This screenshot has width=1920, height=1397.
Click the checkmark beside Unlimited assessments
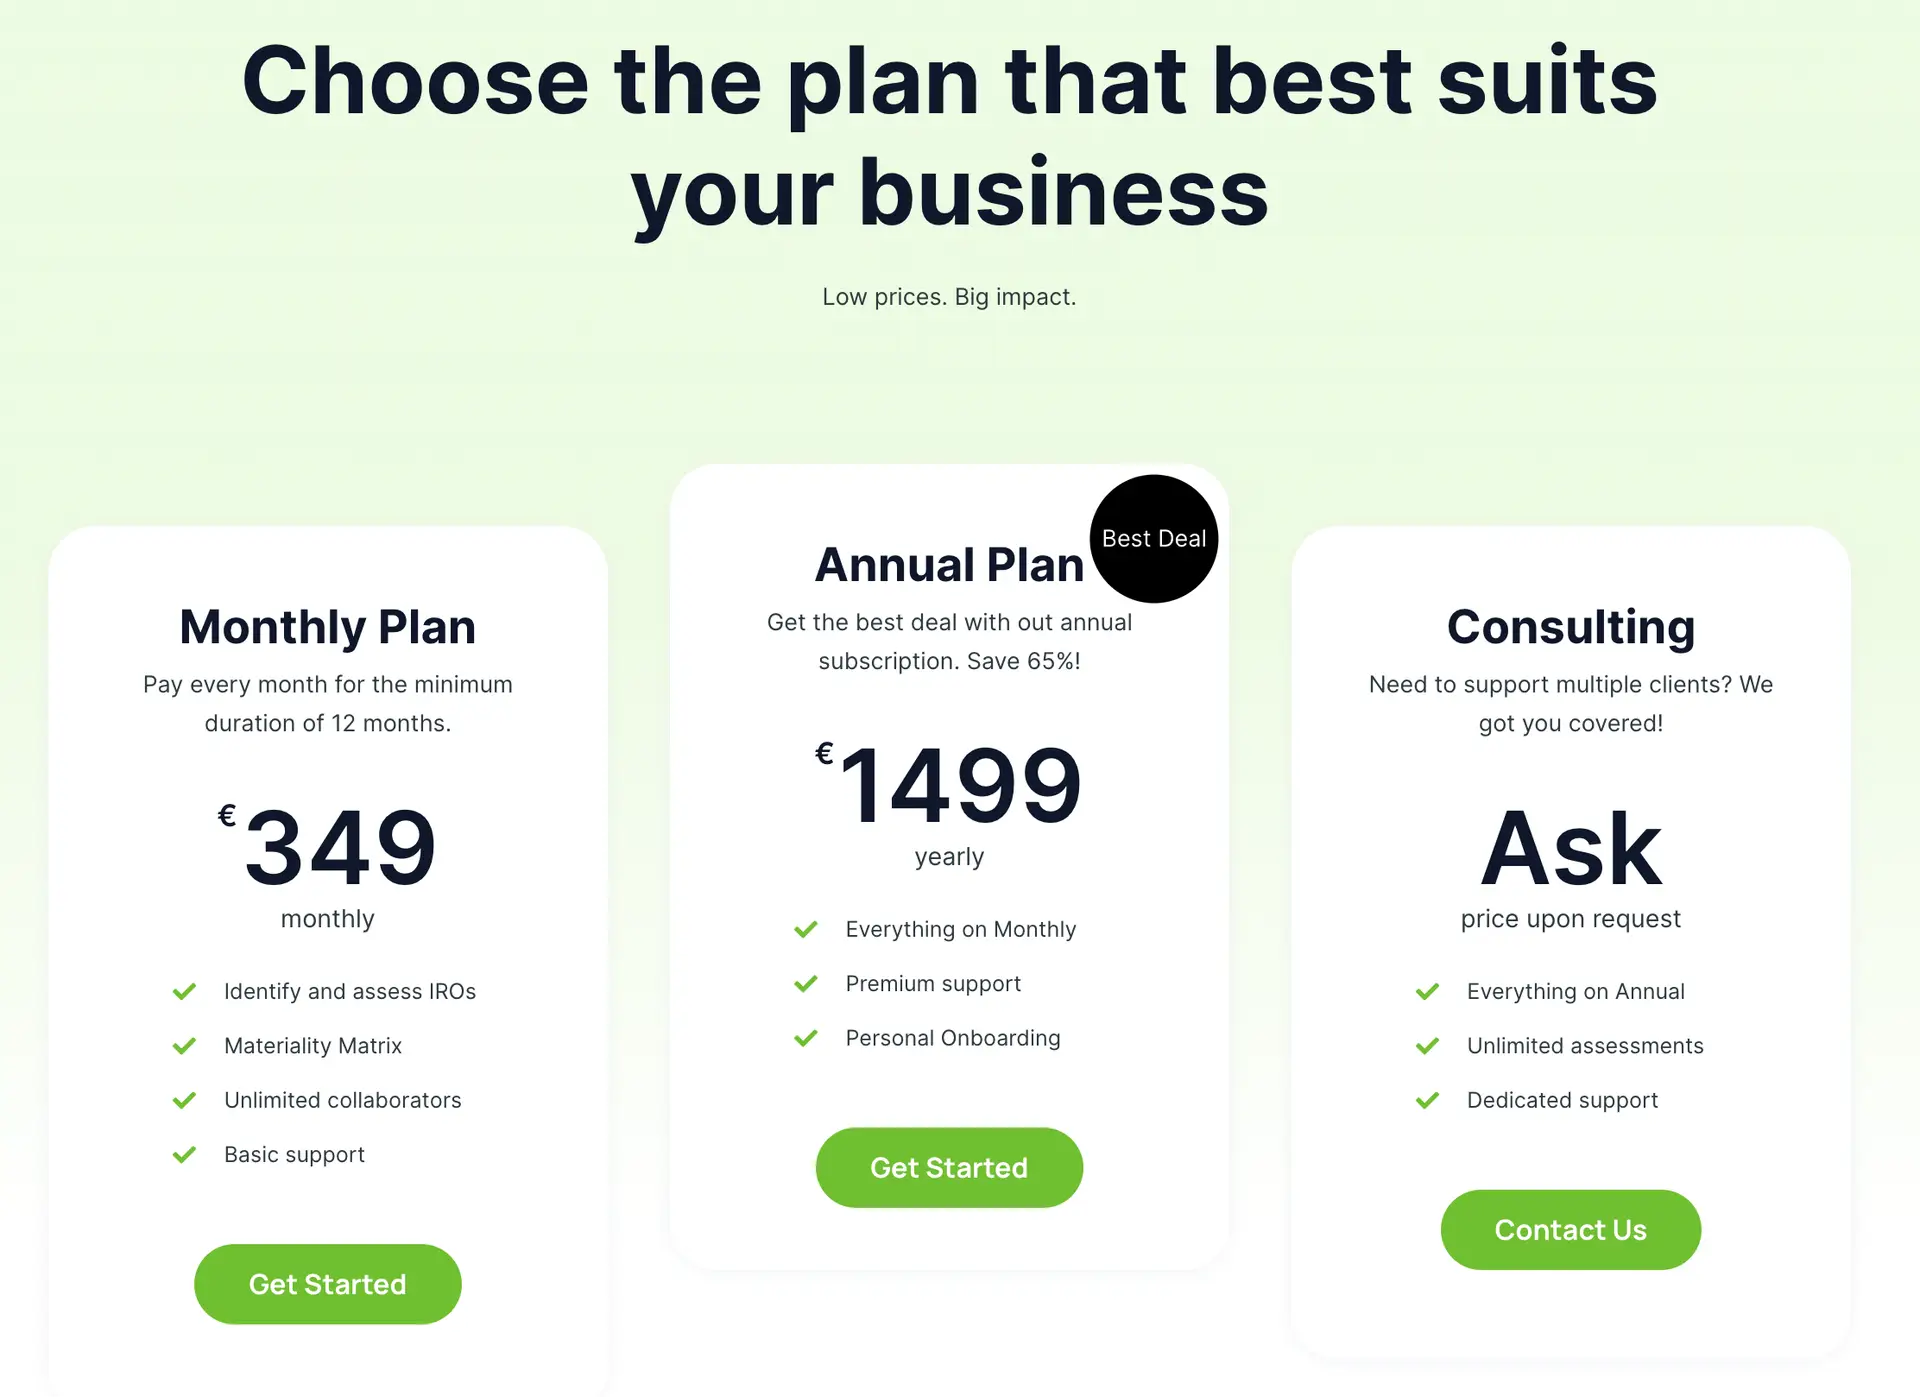(x=1427, y=1046)
